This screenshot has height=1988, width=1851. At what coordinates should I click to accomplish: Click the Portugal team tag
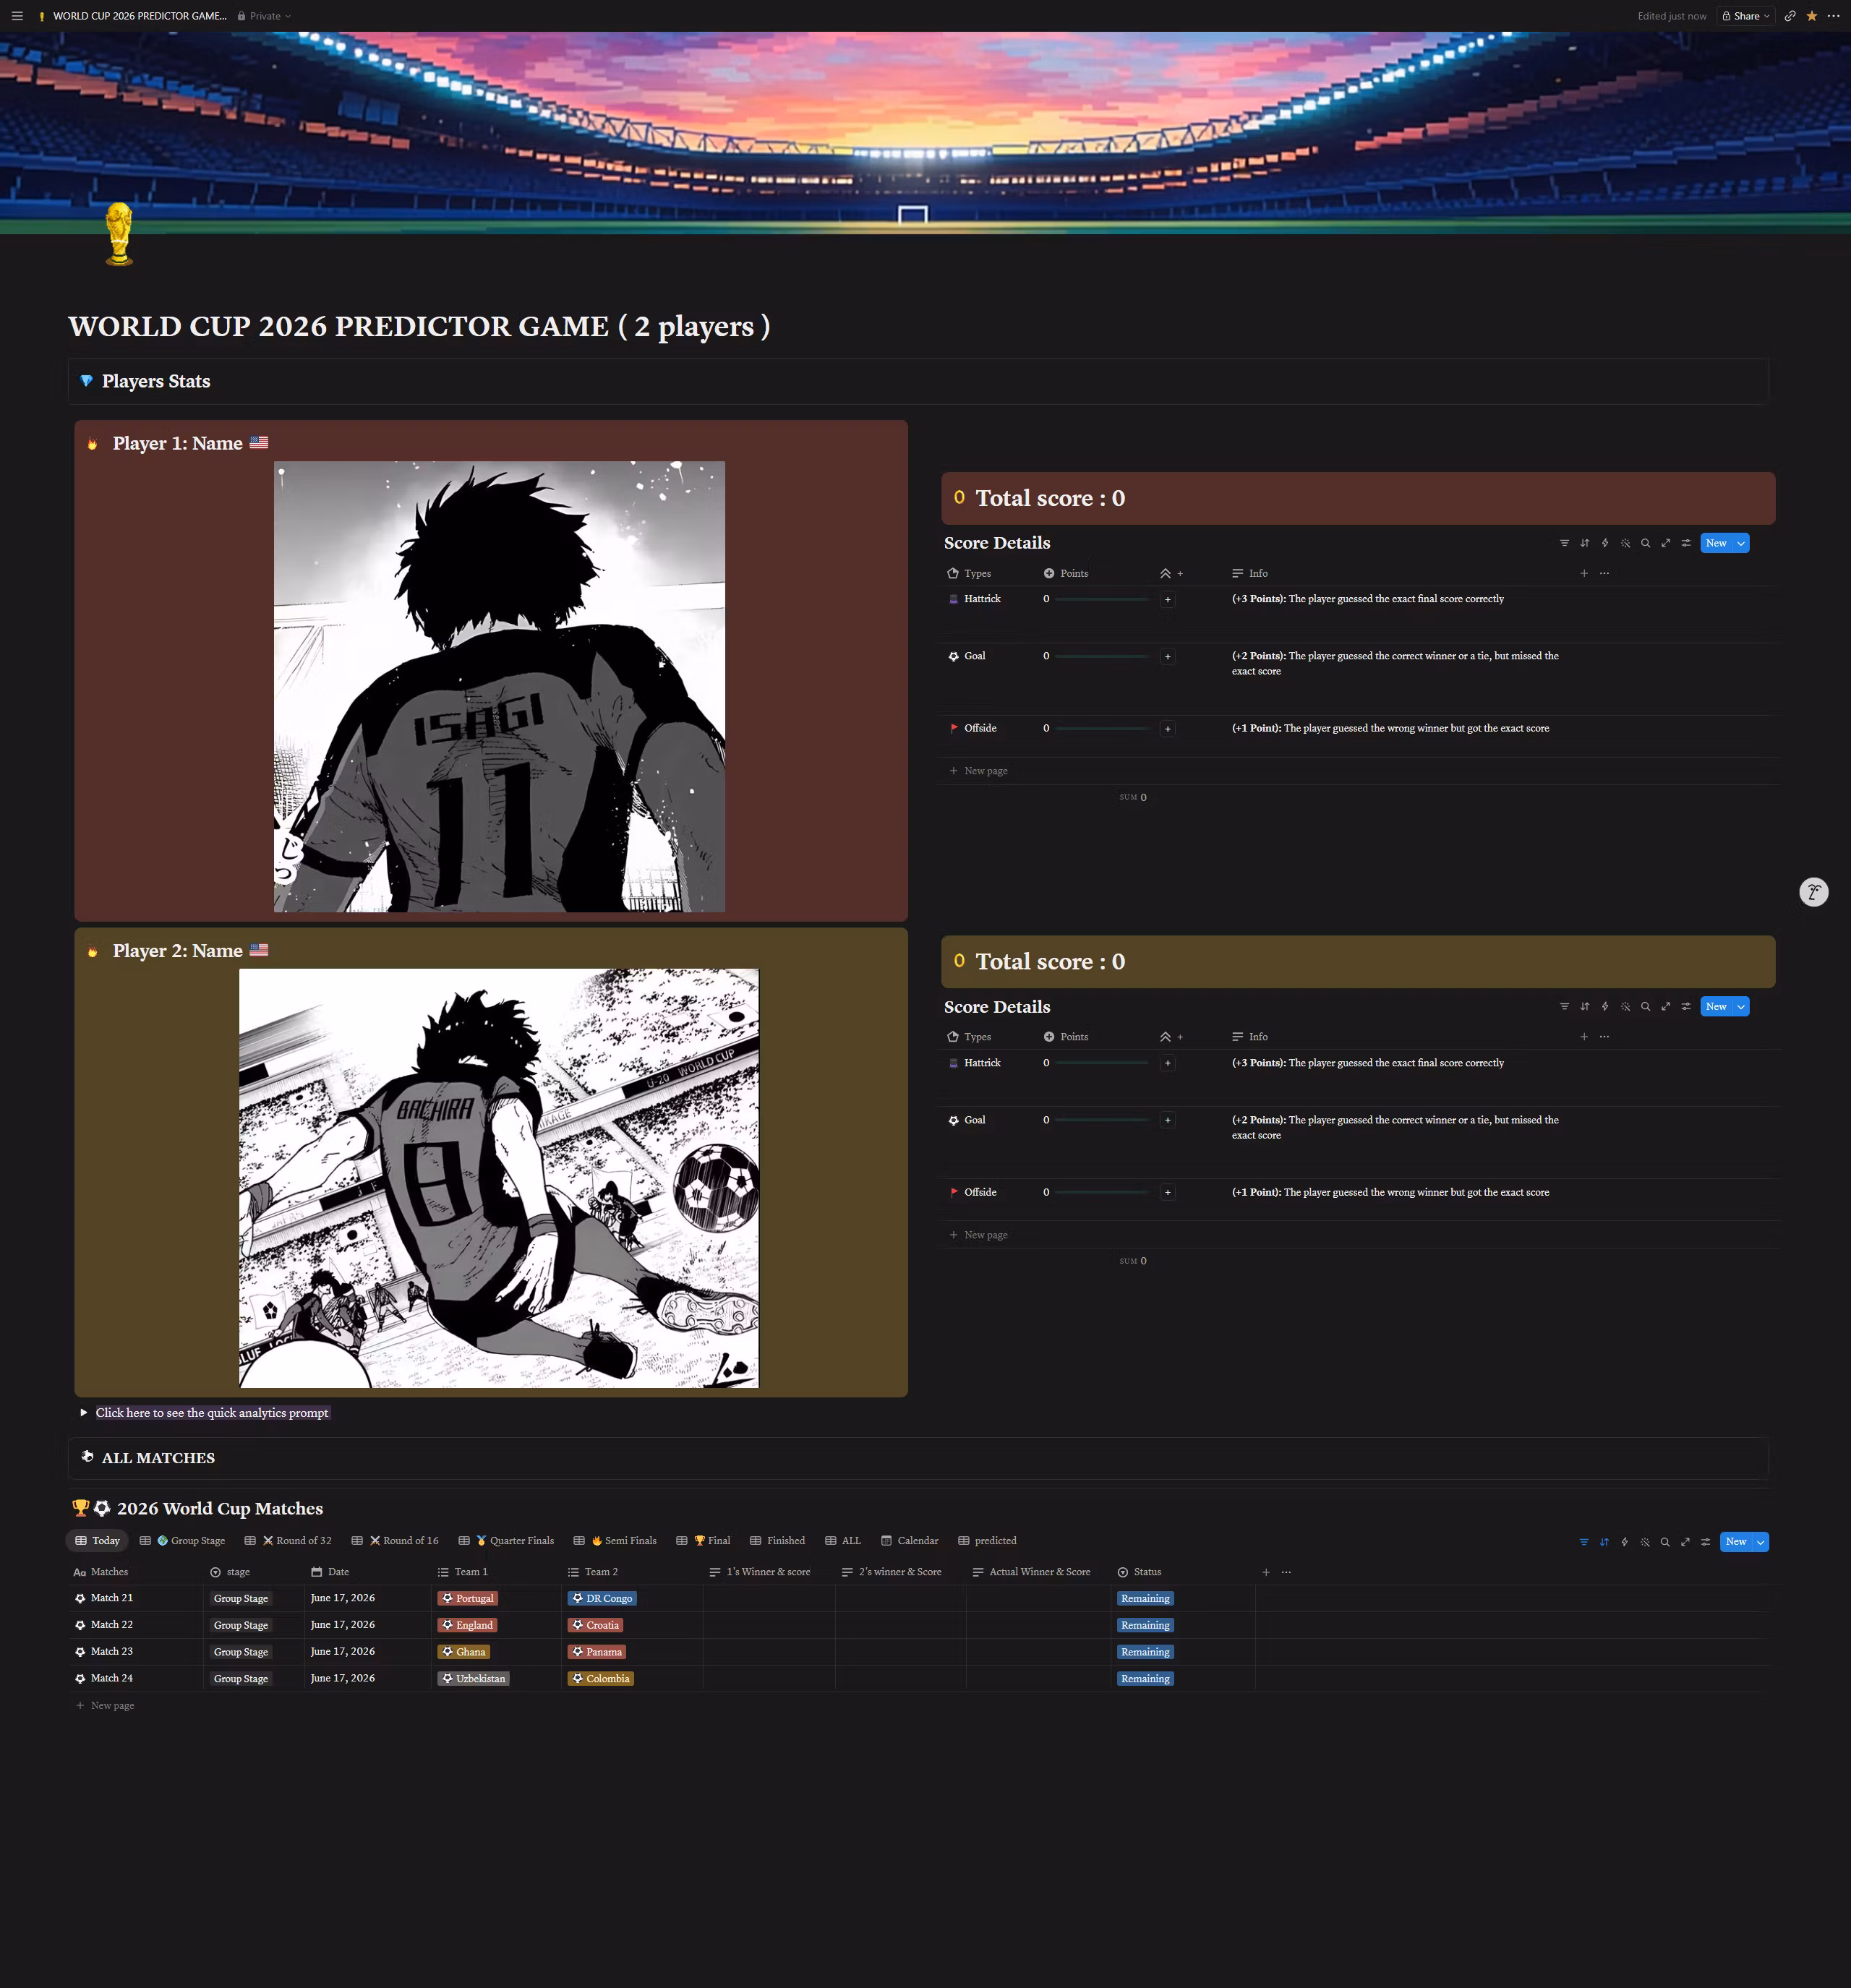[x=468, y=1599]
